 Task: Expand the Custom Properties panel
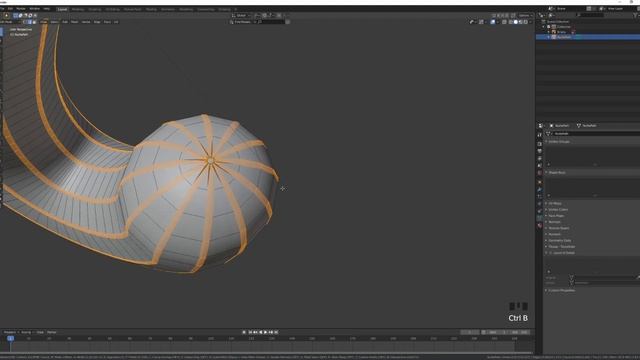pyautogui.click(x=561, y=290)
